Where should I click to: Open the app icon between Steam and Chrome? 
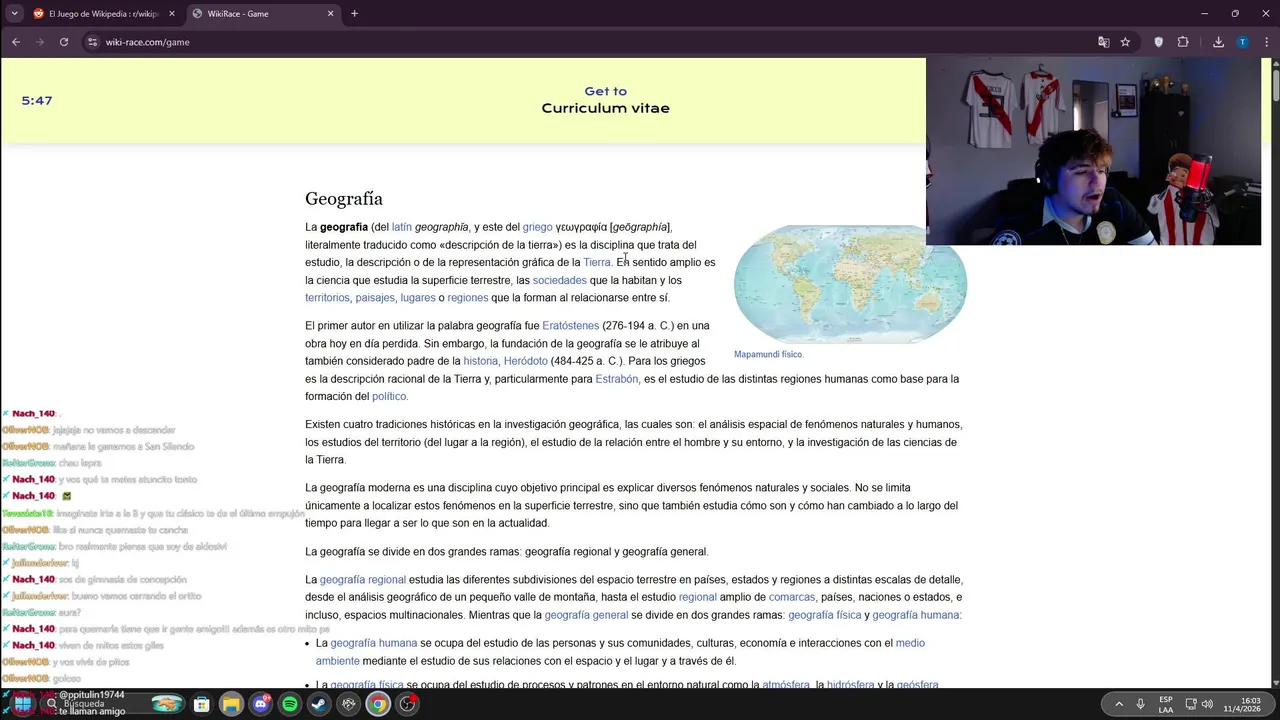pos(349,704)
